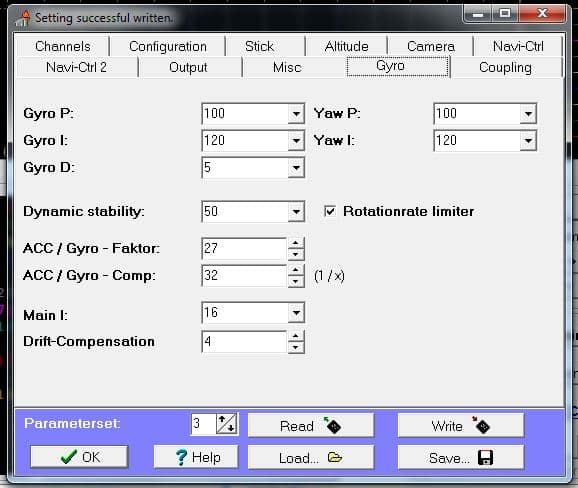
Task: Go to the Altitude tab
Action: point(347,46)
